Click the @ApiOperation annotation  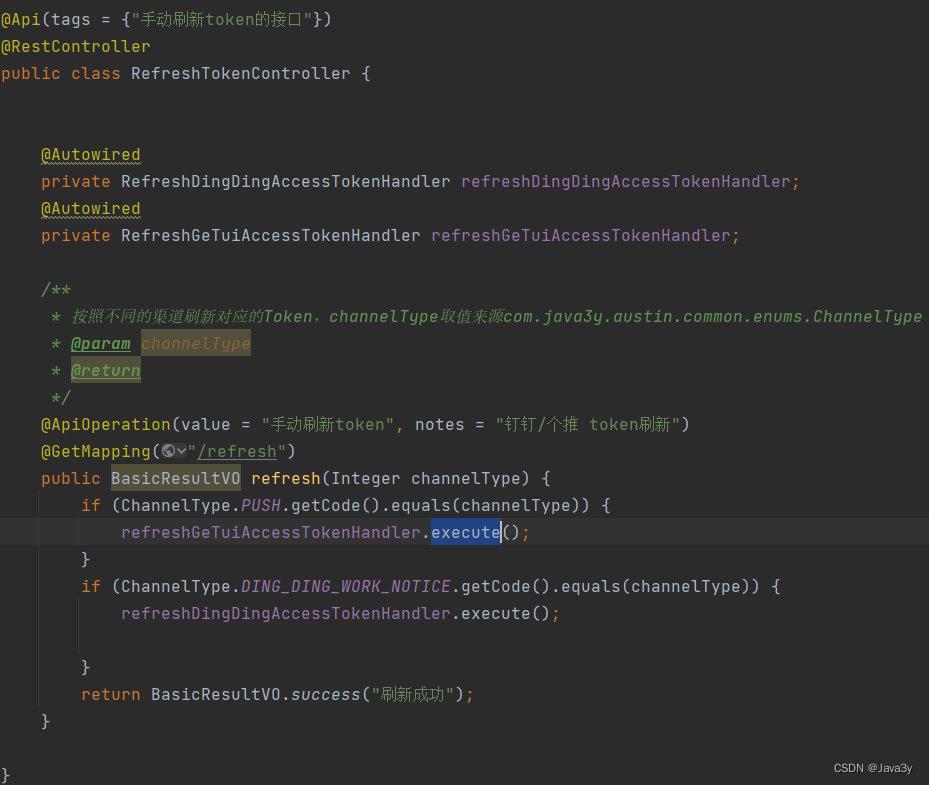click(105, 425)
